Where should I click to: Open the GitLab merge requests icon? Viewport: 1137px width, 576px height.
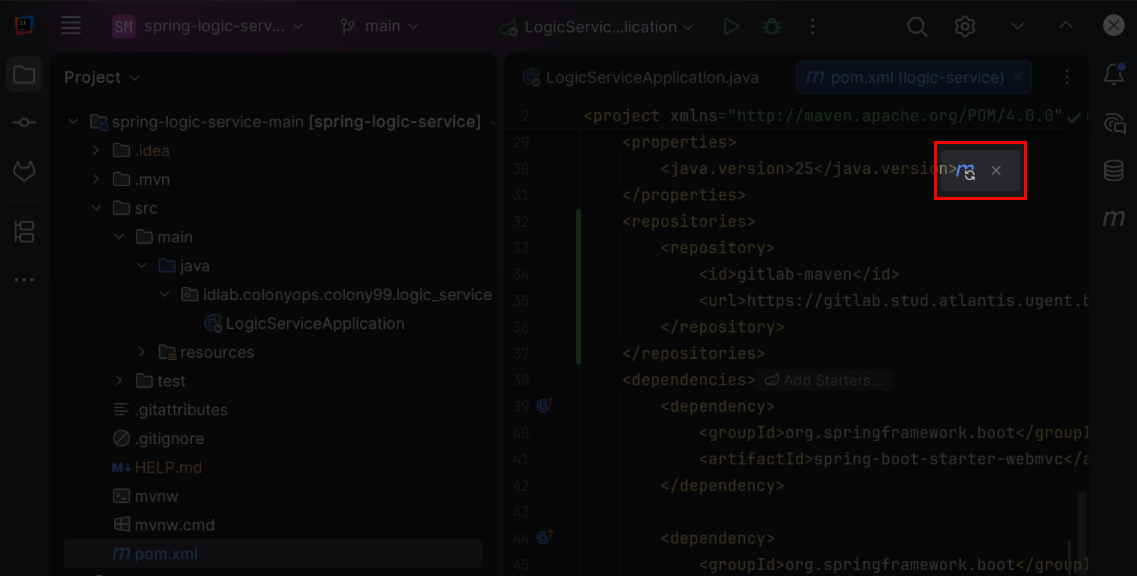[24, 172]
